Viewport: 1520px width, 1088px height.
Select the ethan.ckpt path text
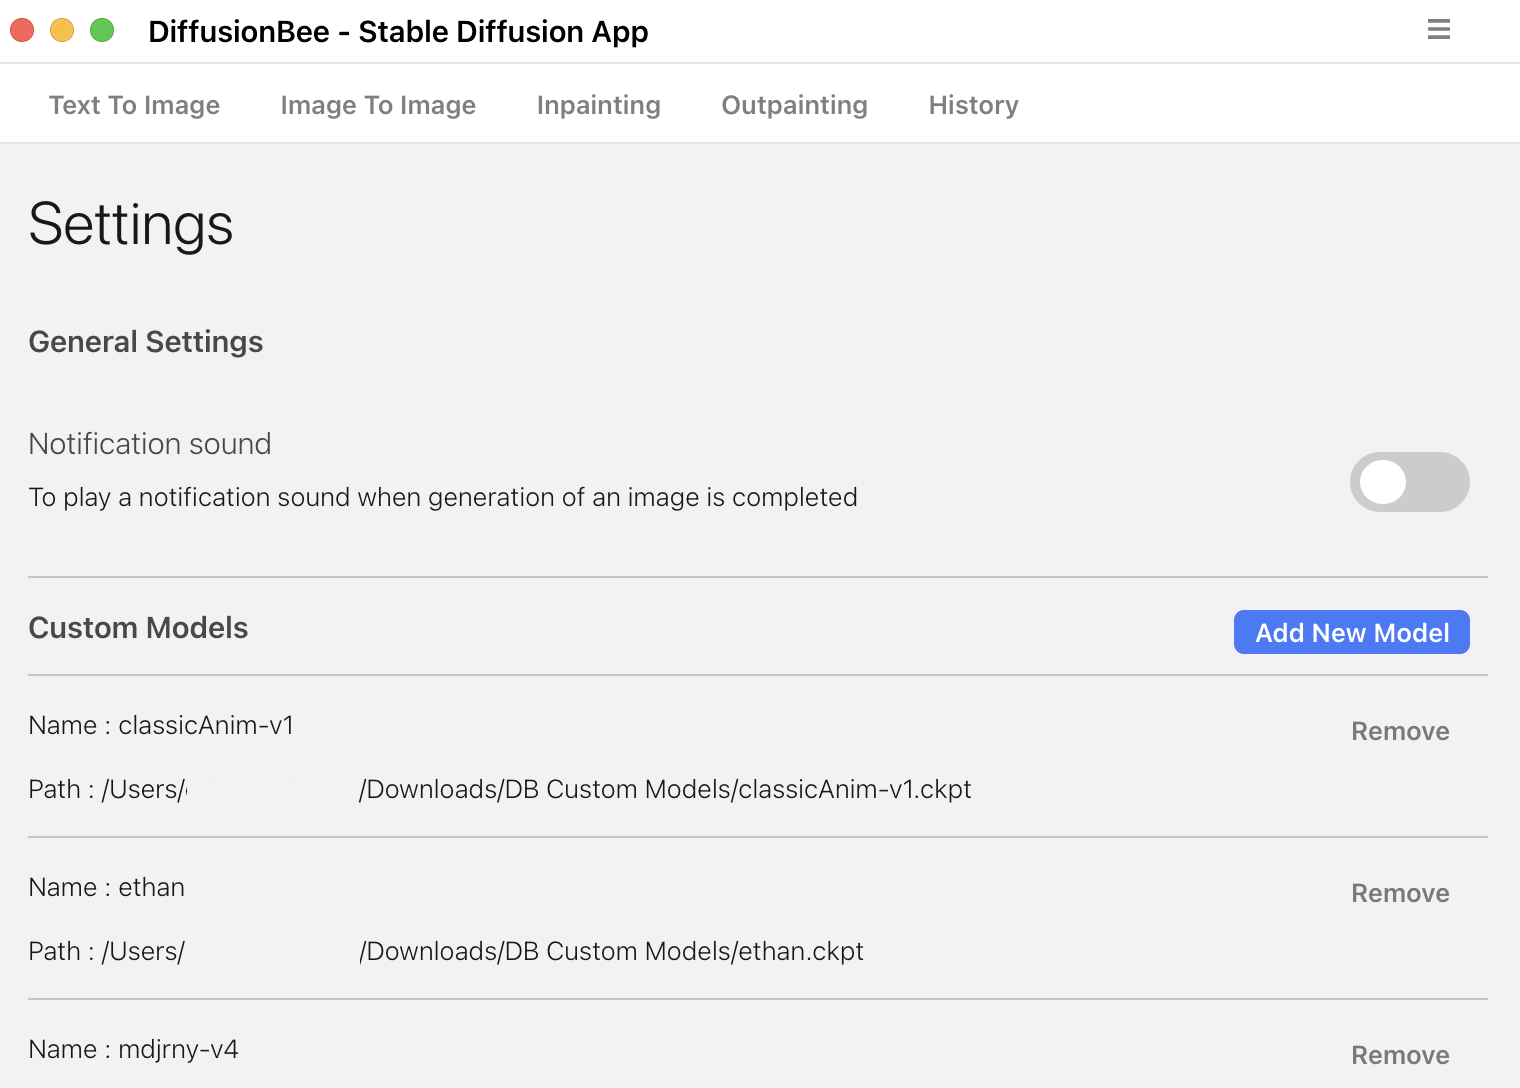click(x=446, y=951)
